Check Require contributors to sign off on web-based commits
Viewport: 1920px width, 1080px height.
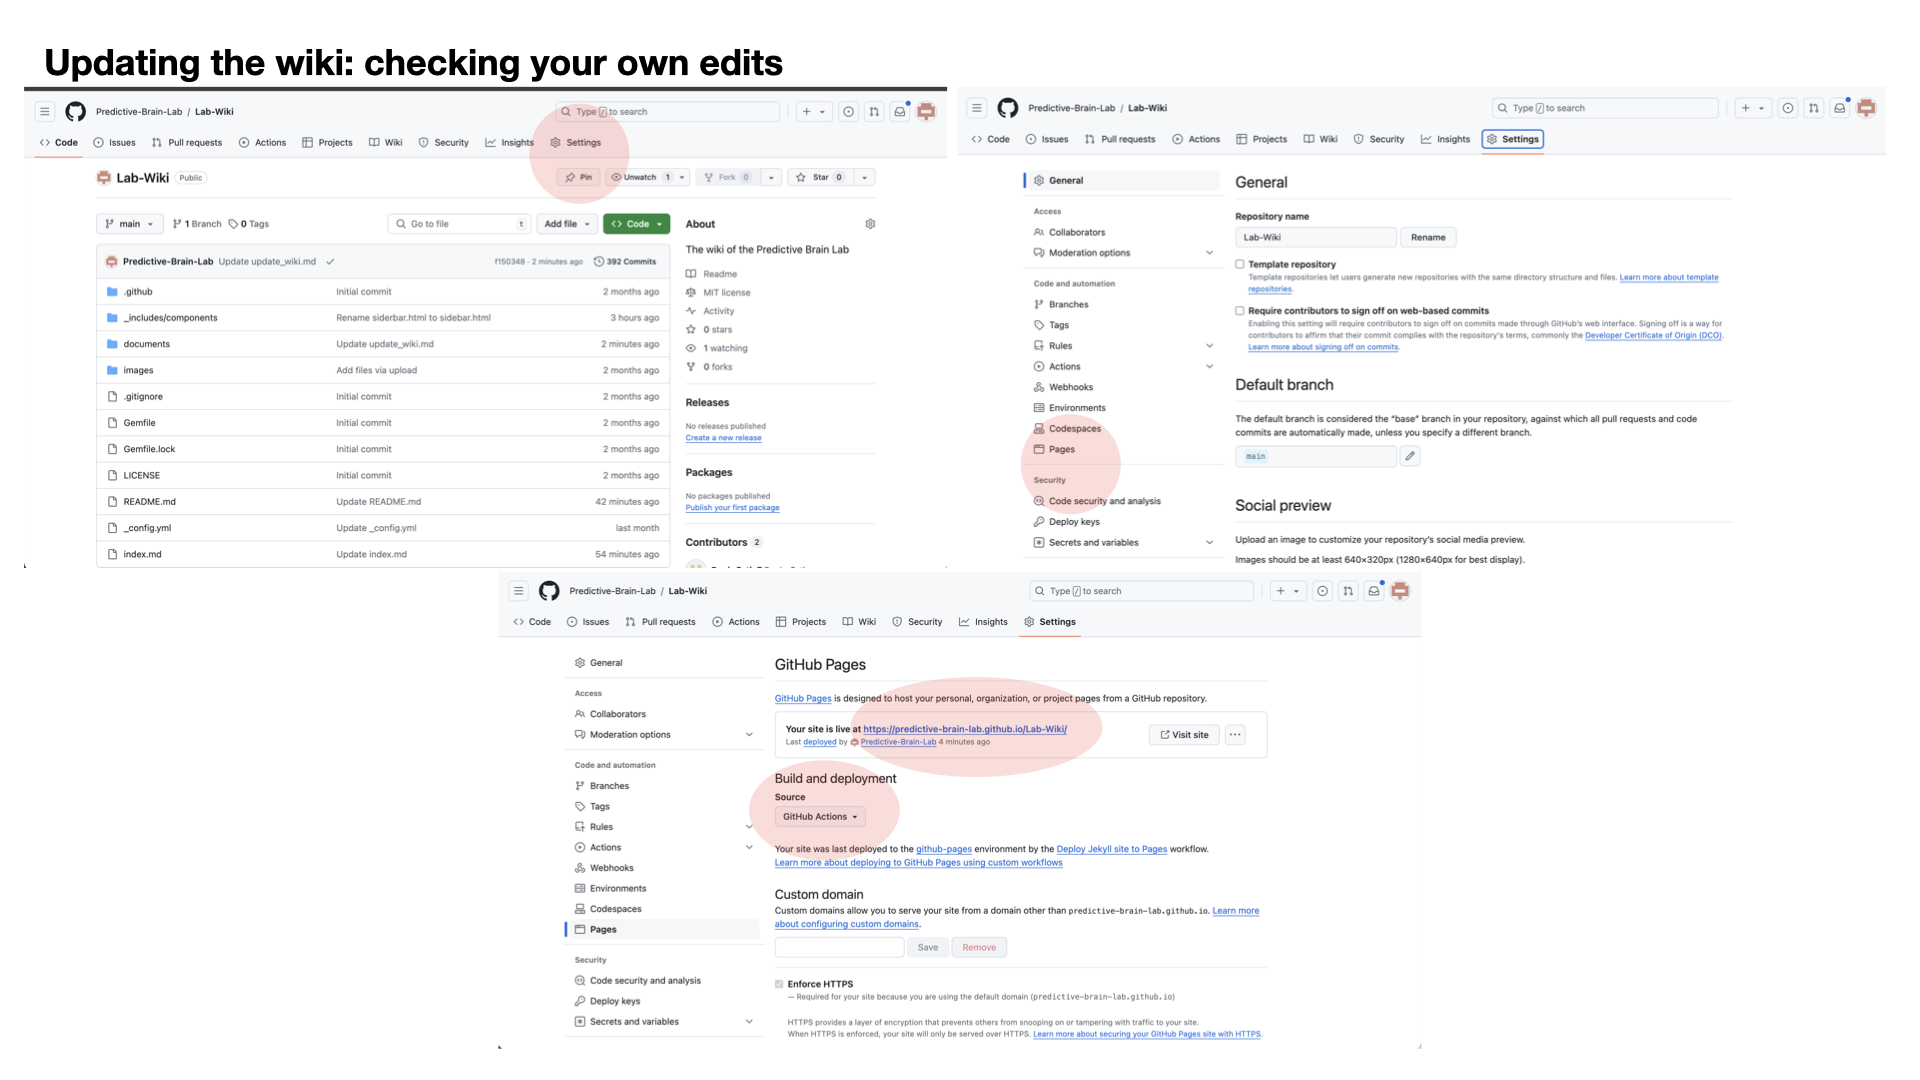[x=1240, y=311]
